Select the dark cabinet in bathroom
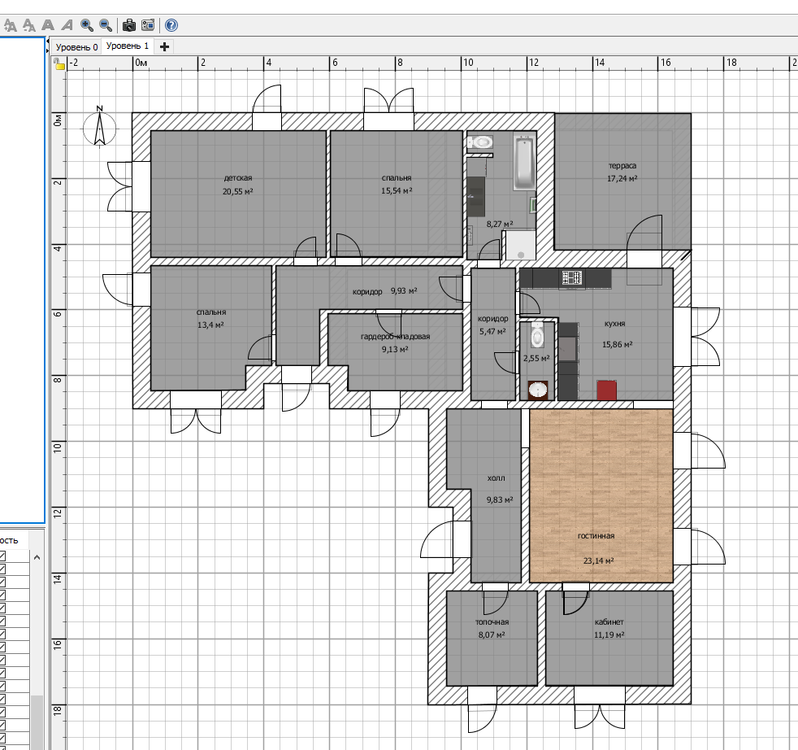 click(476, 197)
